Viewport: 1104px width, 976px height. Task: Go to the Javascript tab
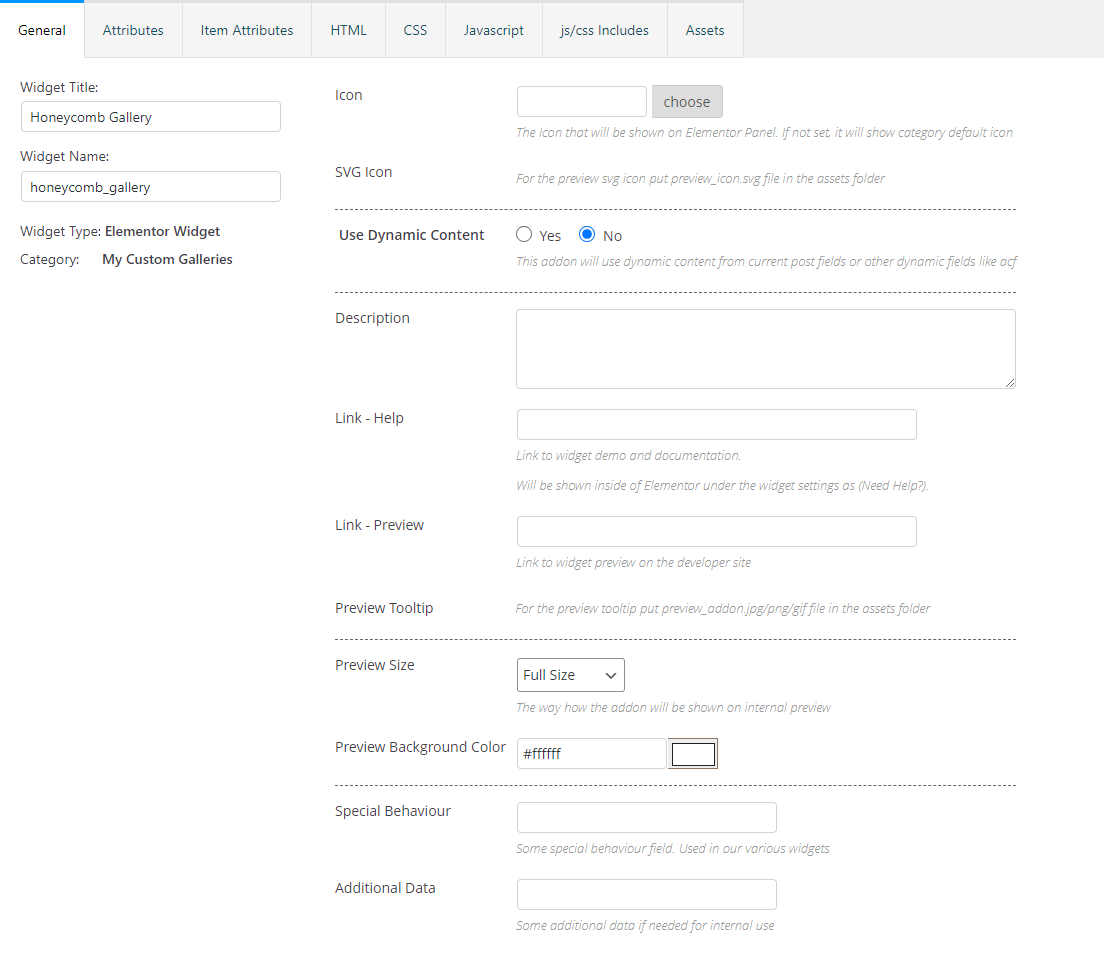(494, 30)
